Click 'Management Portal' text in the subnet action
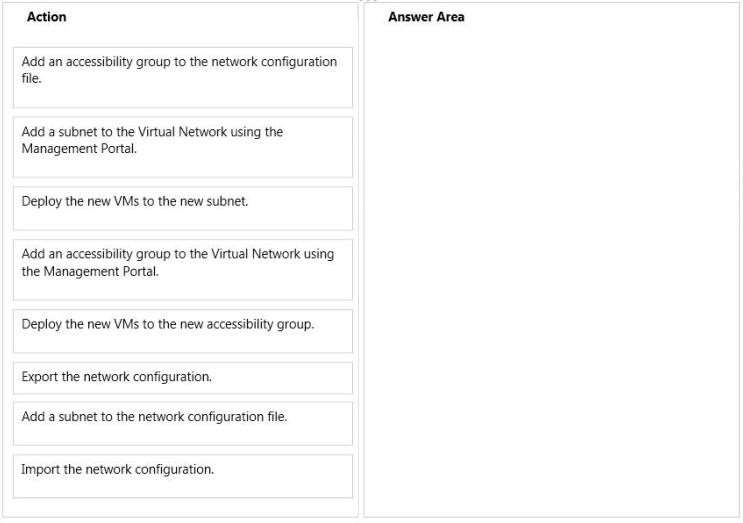Screen dimensions: 743x523 pyautogui.click(x=79, y=149)
